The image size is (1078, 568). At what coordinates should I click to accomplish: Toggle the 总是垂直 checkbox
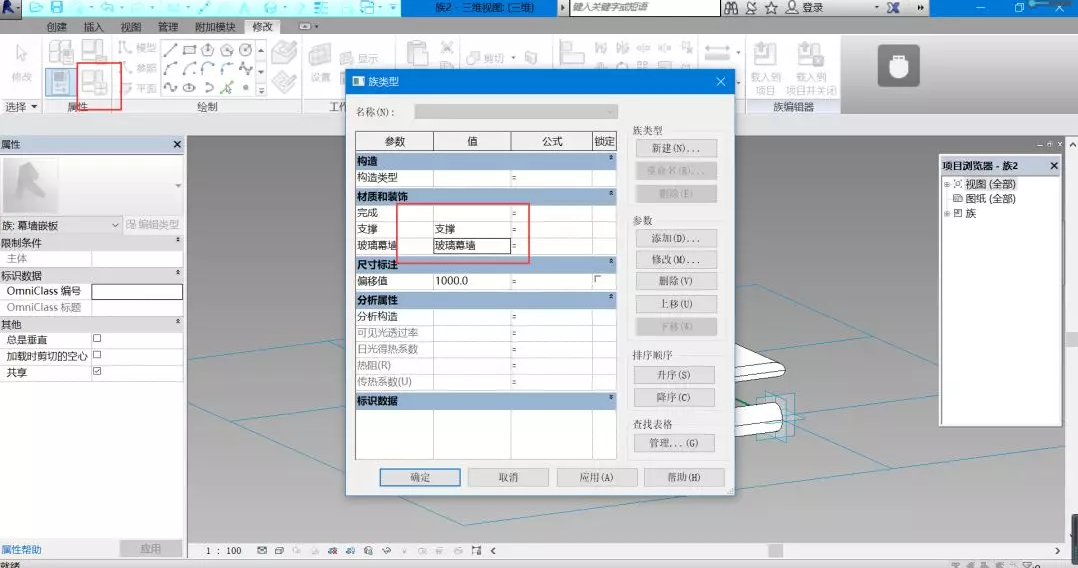point(97,339)
